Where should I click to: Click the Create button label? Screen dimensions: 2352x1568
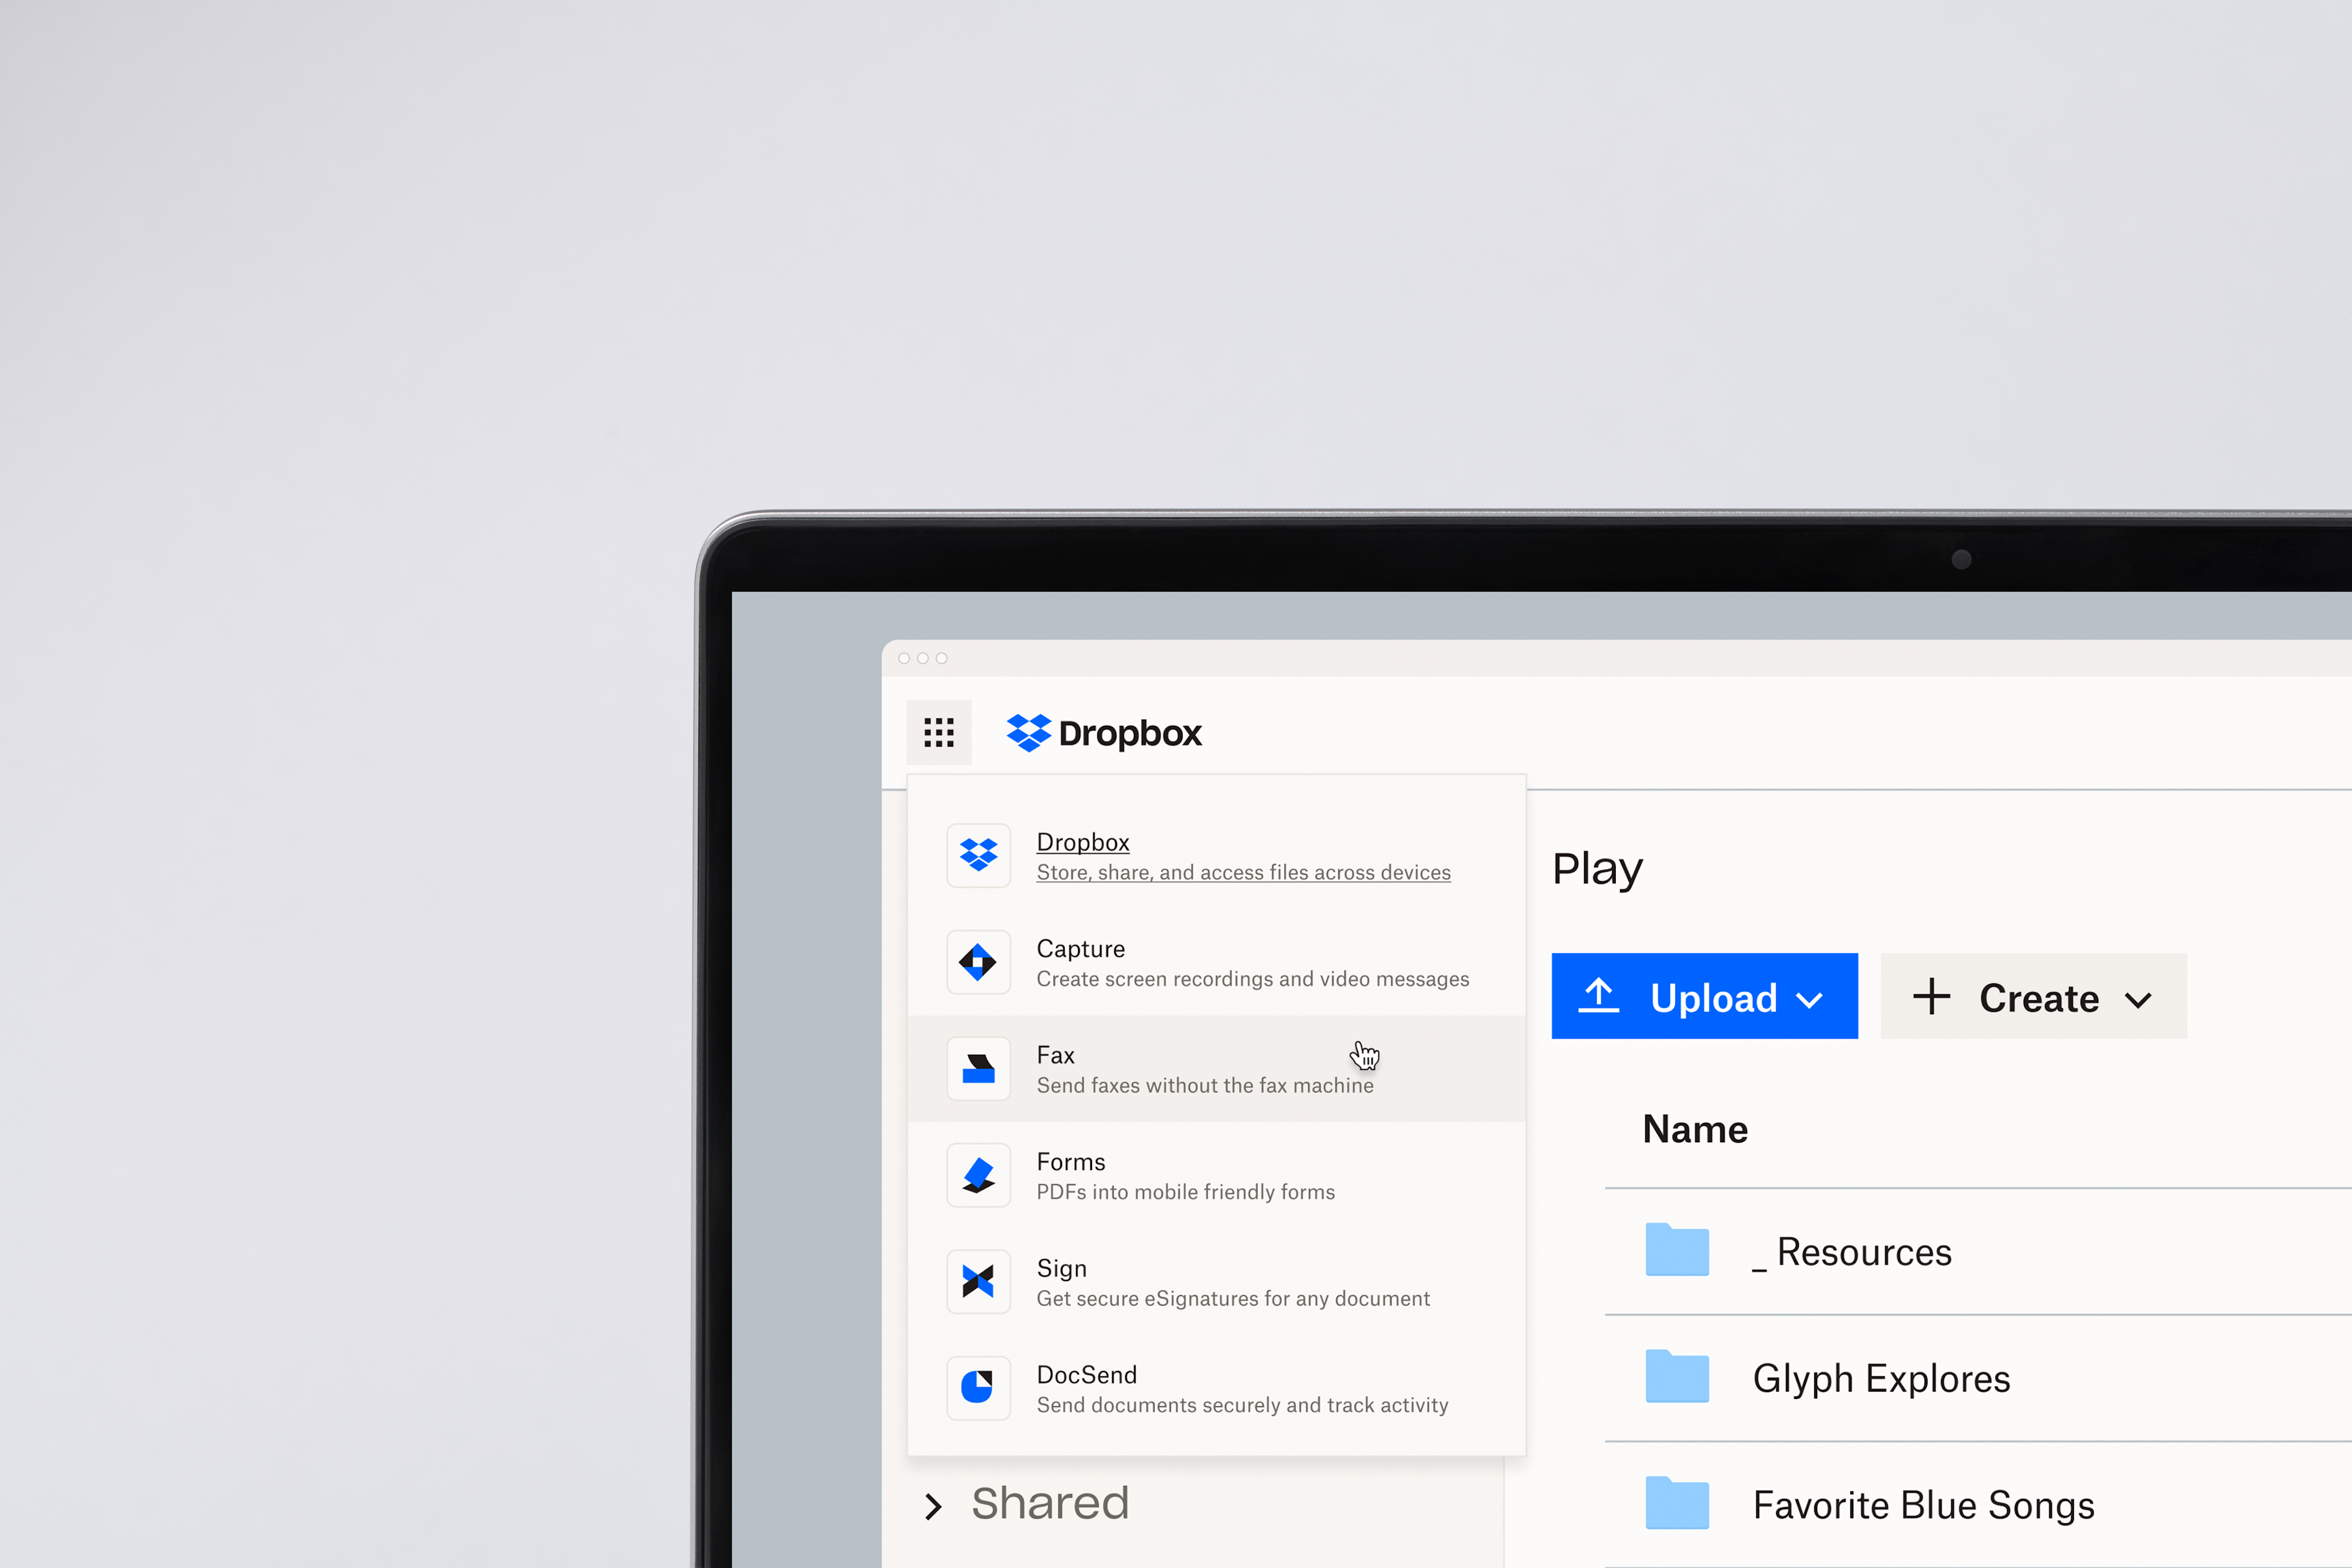point(2039,998)
